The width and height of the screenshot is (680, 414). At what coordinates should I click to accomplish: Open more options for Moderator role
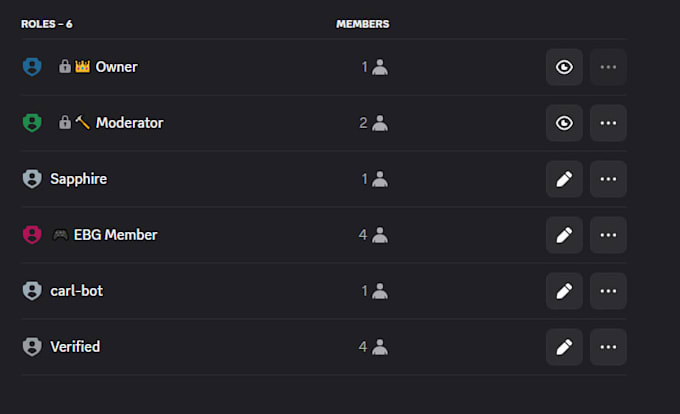pyautogui.click(x=608, y=123)
